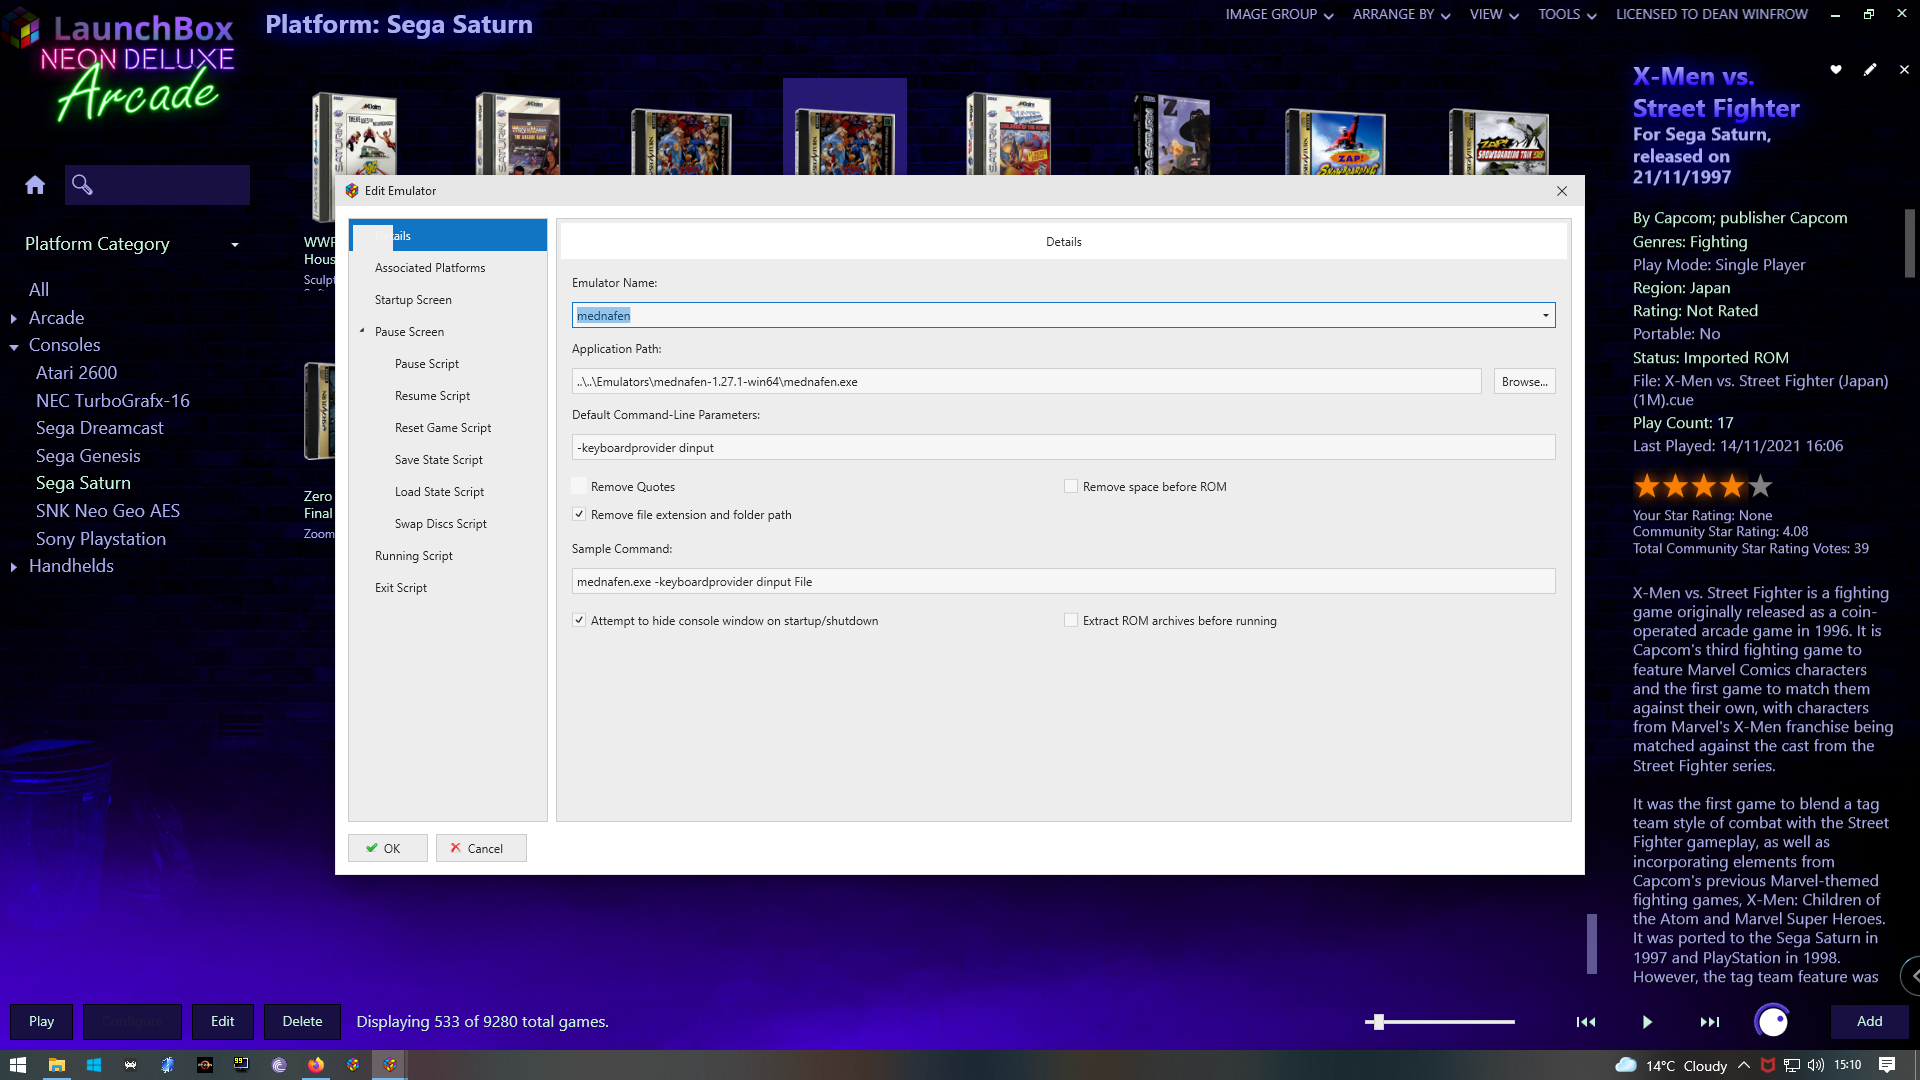1920x1080 pixels.
Task: Skip to next music track
Action: pos(1710,1022)
